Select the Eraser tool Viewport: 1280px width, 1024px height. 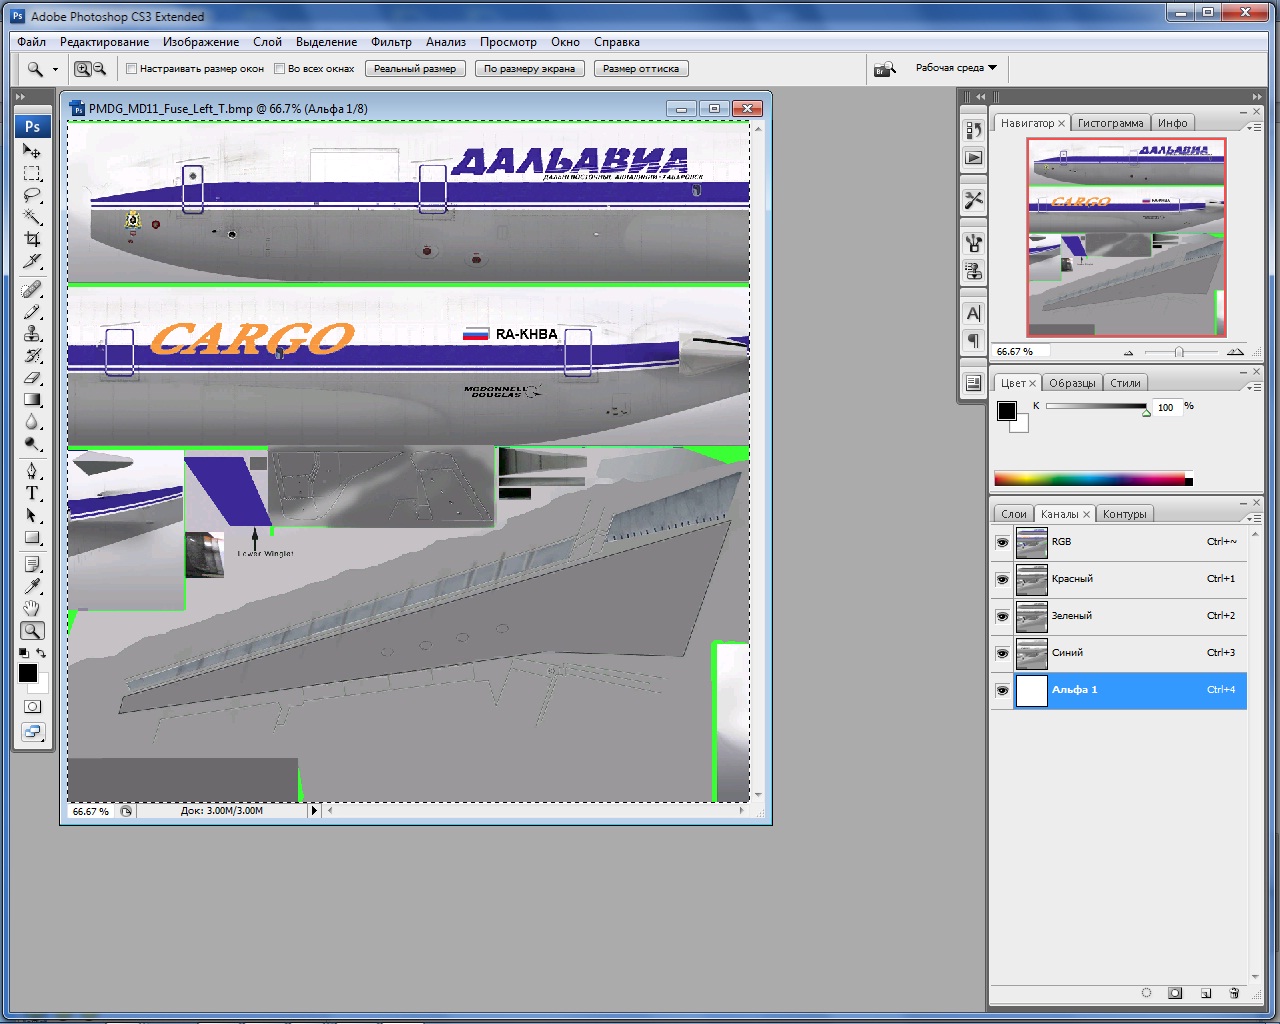(32, 378)
